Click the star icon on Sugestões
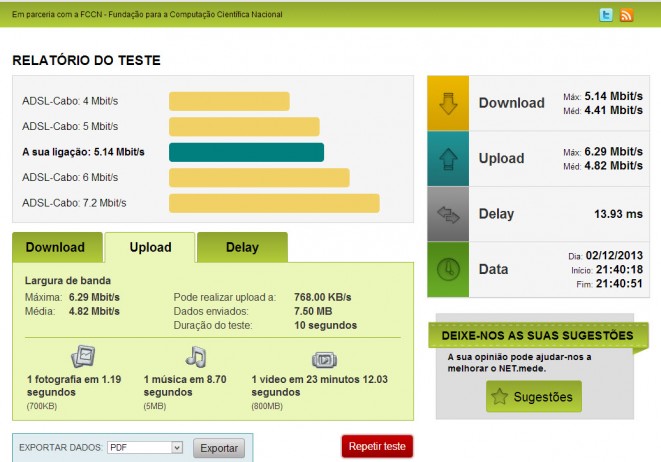Screen dimensions: 661x462 [x=502, y=397]
